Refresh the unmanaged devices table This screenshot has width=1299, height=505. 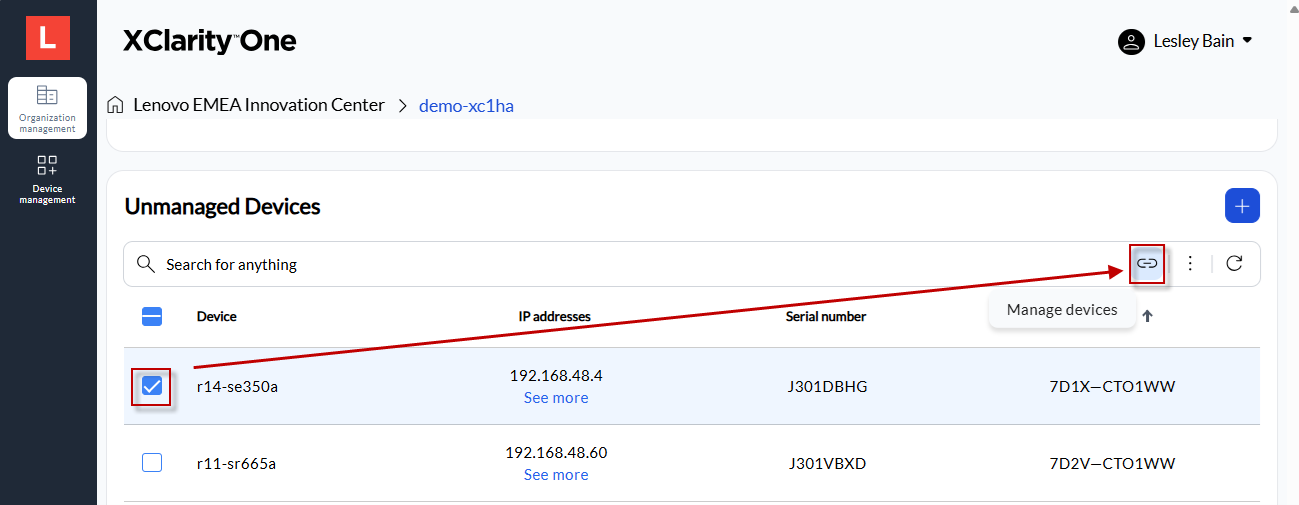[1234, 264]
